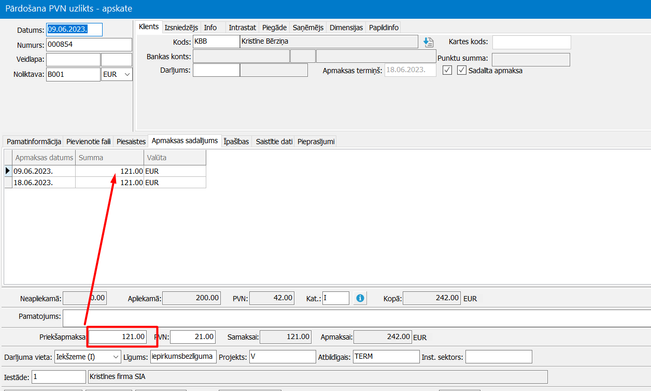Image resolution: width=651 pixels, height=391 pixels.
Task: Switch to Pievienotie faili tab
Action: [x=88, y=142]
